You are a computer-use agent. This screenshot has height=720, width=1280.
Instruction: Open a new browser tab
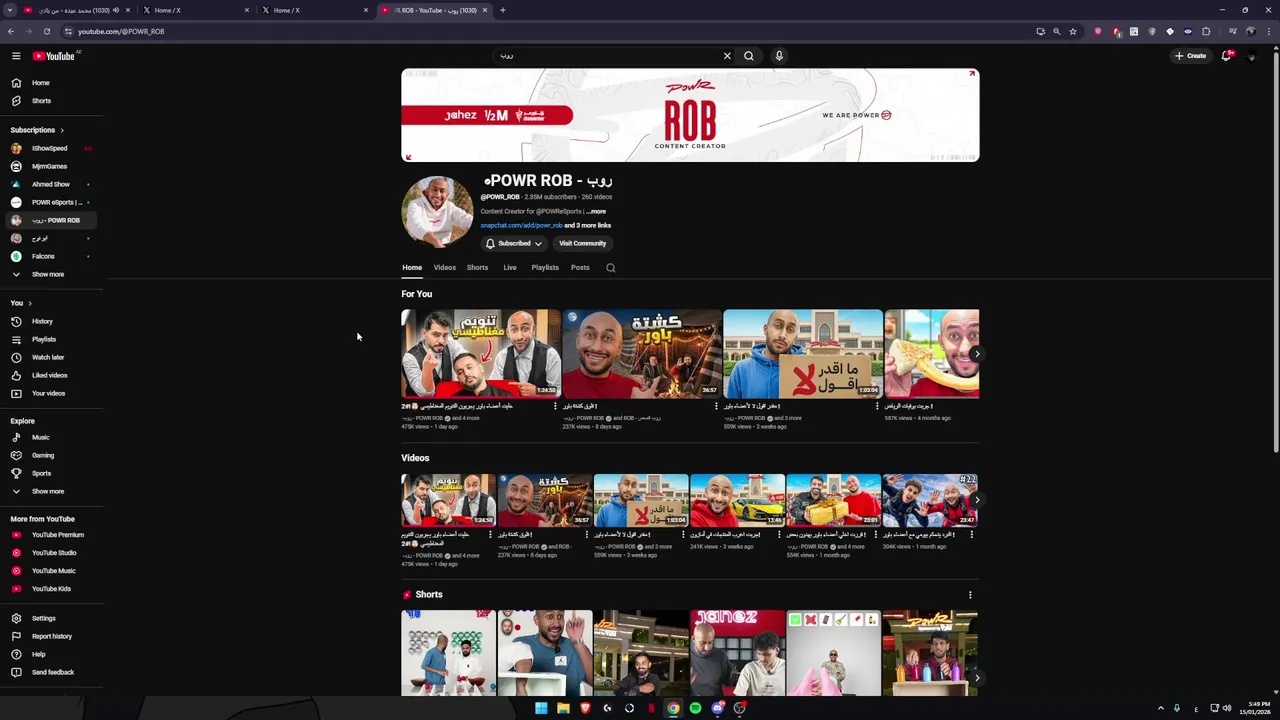point(502,10)
